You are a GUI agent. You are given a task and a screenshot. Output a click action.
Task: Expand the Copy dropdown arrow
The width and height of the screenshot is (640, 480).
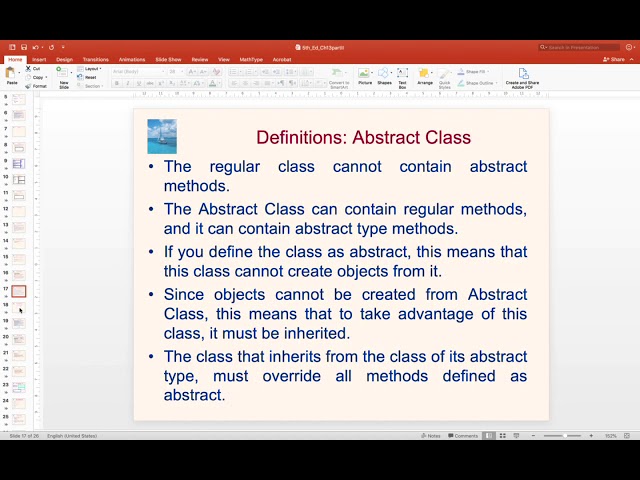(46, 77)
